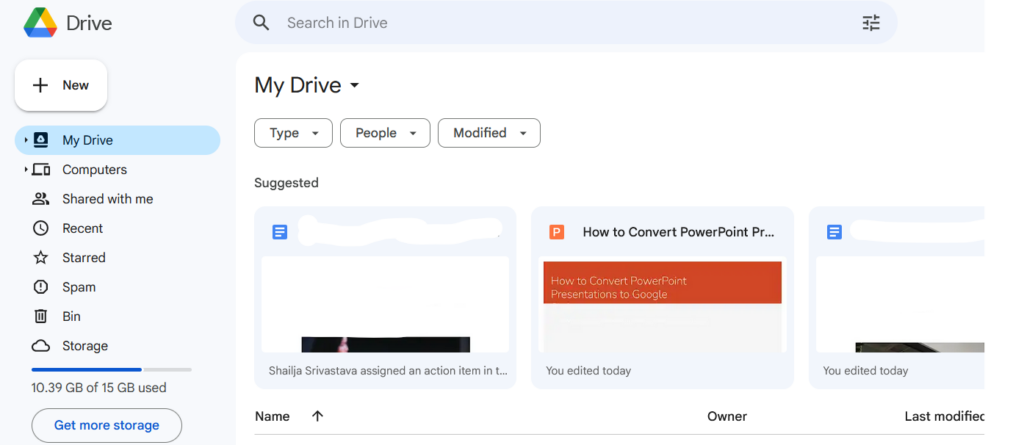Open the Type filter dropdown
Viewport: 1024px width, 445px height.
[x=293, y=133]
